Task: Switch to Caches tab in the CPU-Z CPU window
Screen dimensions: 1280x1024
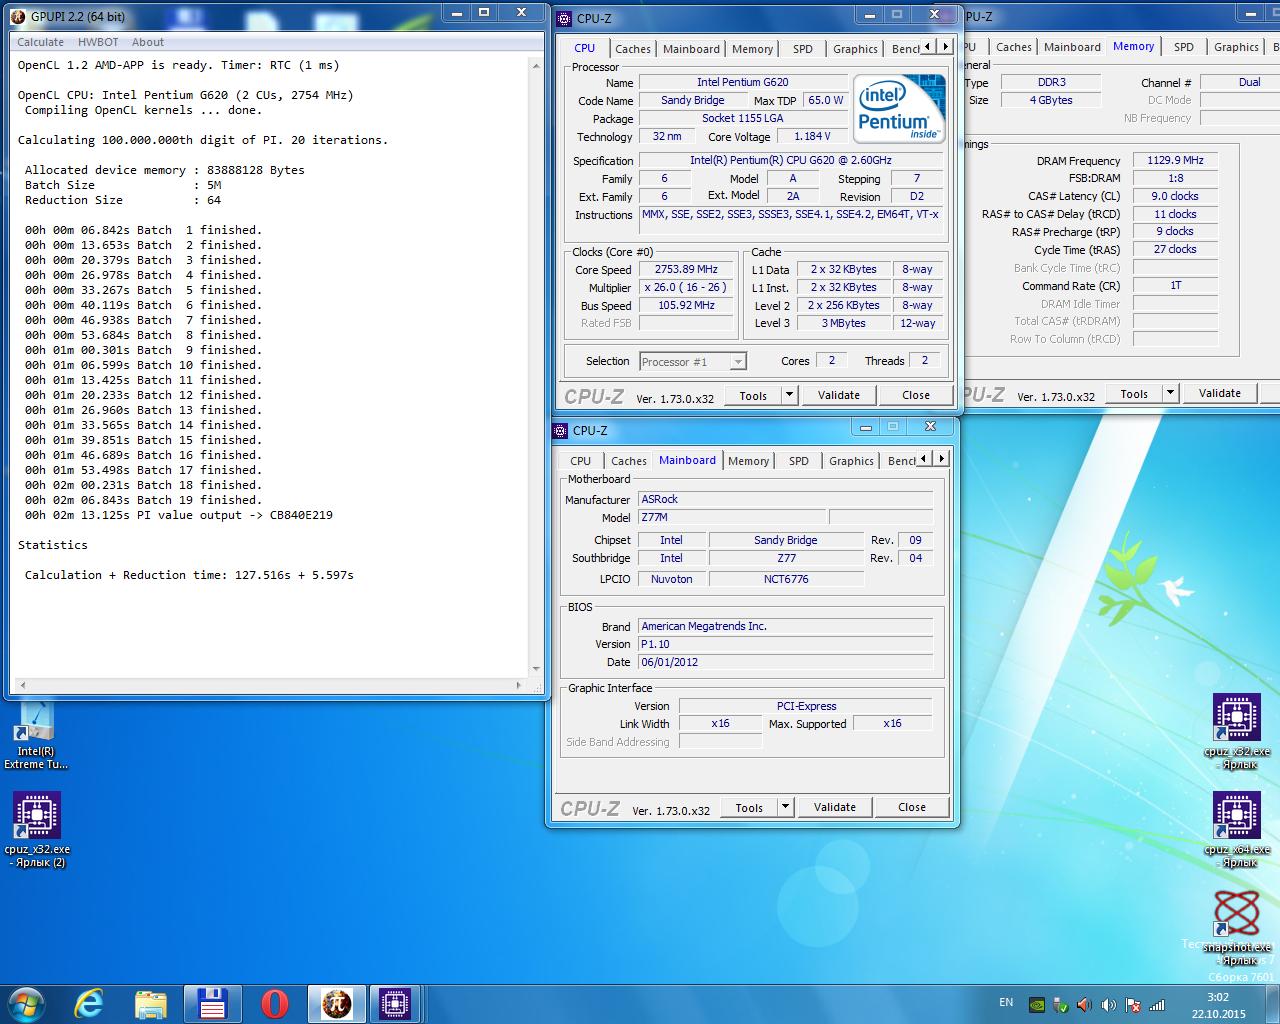Action: pos(633,49)
